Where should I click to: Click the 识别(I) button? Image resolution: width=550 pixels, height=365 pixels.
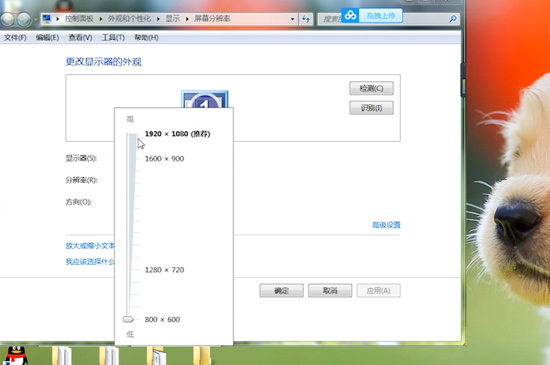tap(371, 108)
